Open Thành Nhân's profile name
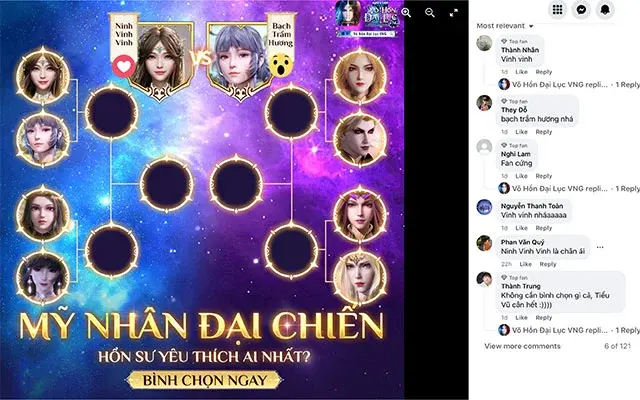The image size is (640, 400). tap(520, 50)
